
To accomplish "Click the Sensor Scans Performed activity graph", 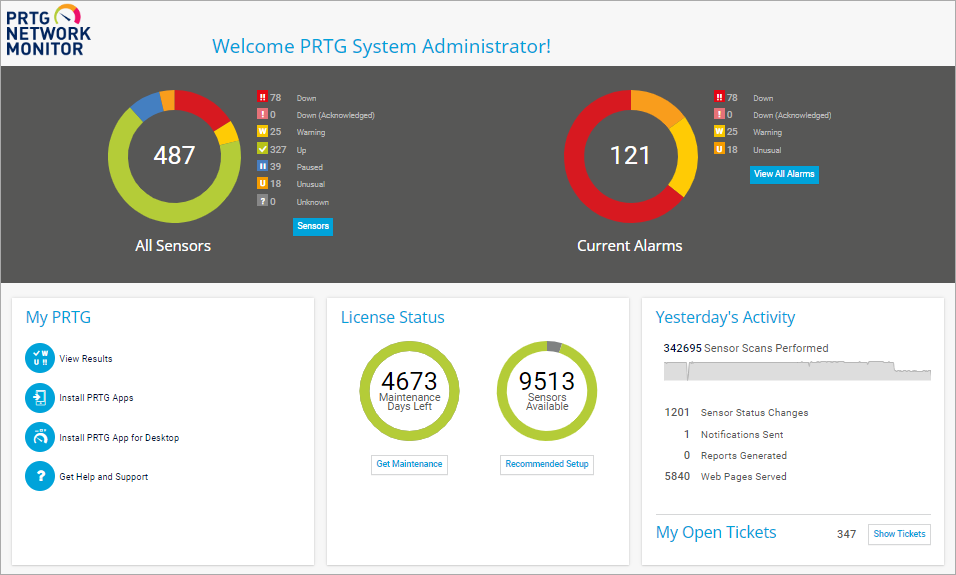I will pyautogui.click(x=797, y=370).
